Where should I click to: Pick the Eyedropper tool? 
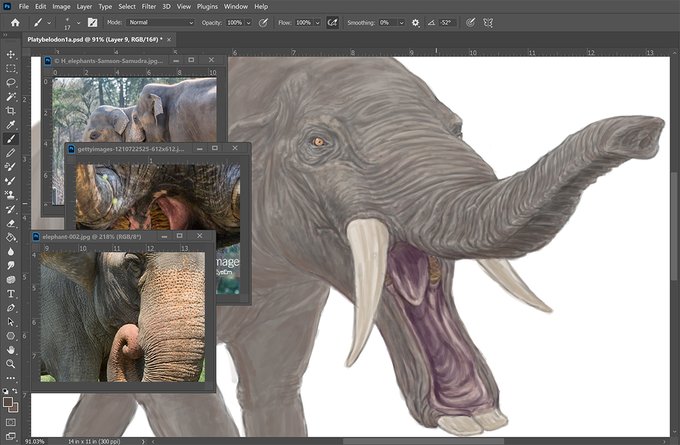point(11,124)
